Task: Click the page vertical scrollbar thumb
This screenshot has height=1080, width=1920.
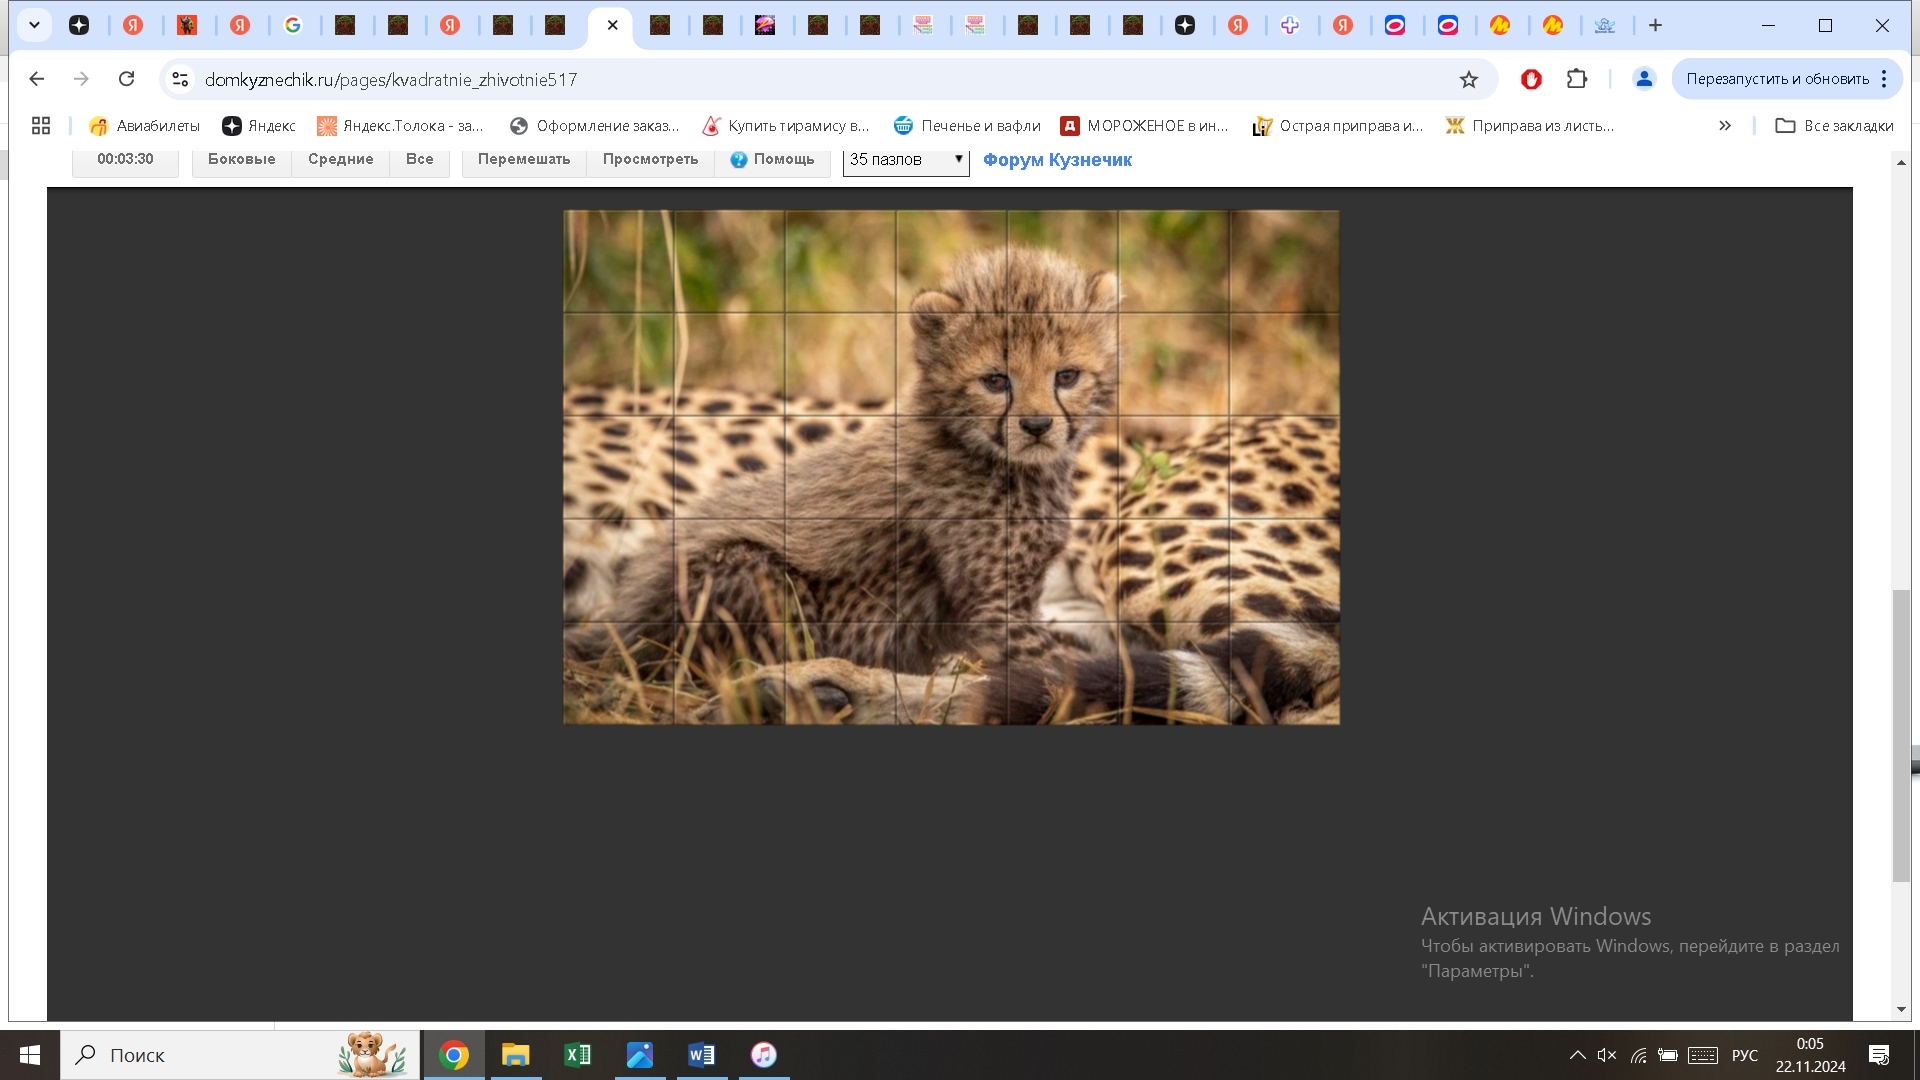Action: click(x=1901, y=736)
